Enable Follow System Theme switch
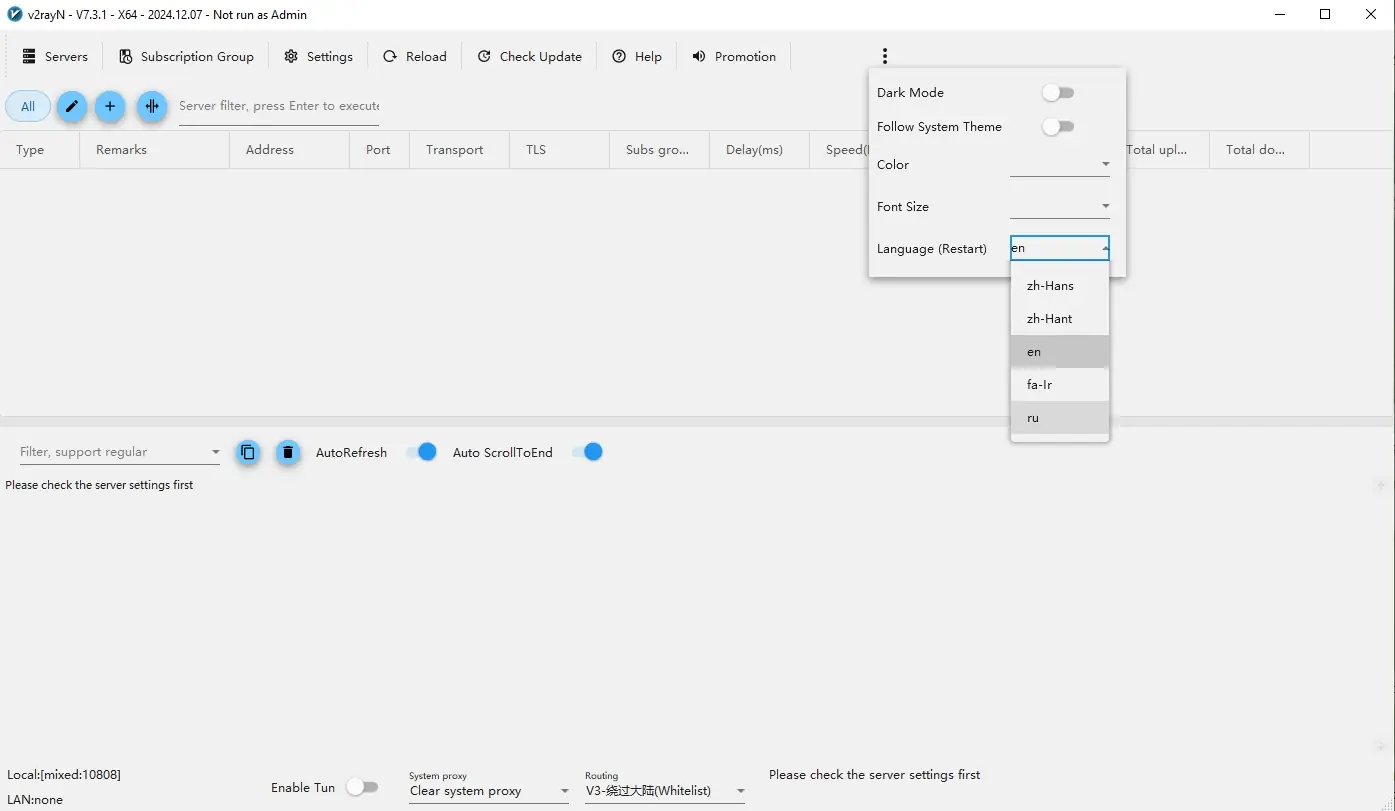The image size is (1395, 811). coord(1058,127)
